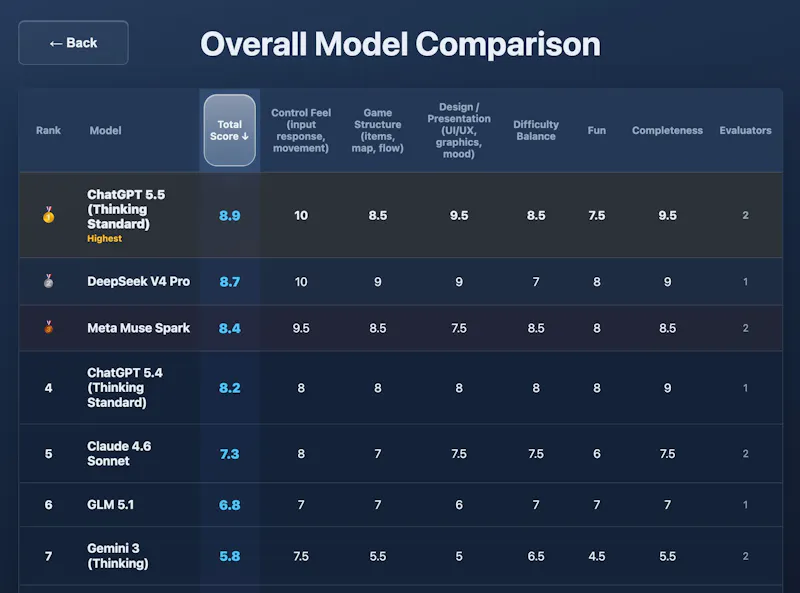Click the Rank column header
The width and height of the screenshot is (800, 593).
pyautogui.click(x=48, y=130)
